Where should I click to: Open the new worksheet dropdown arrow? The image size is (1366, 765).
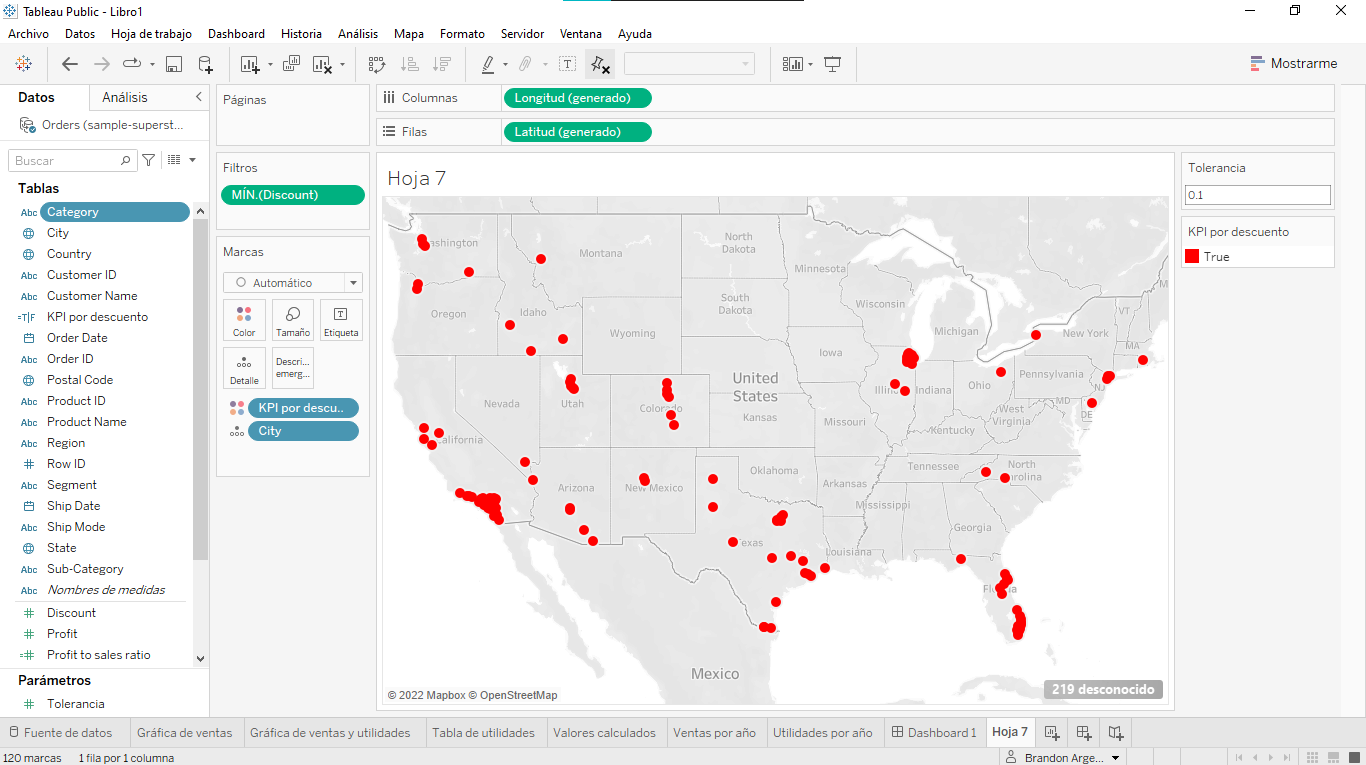click(270, 64)
